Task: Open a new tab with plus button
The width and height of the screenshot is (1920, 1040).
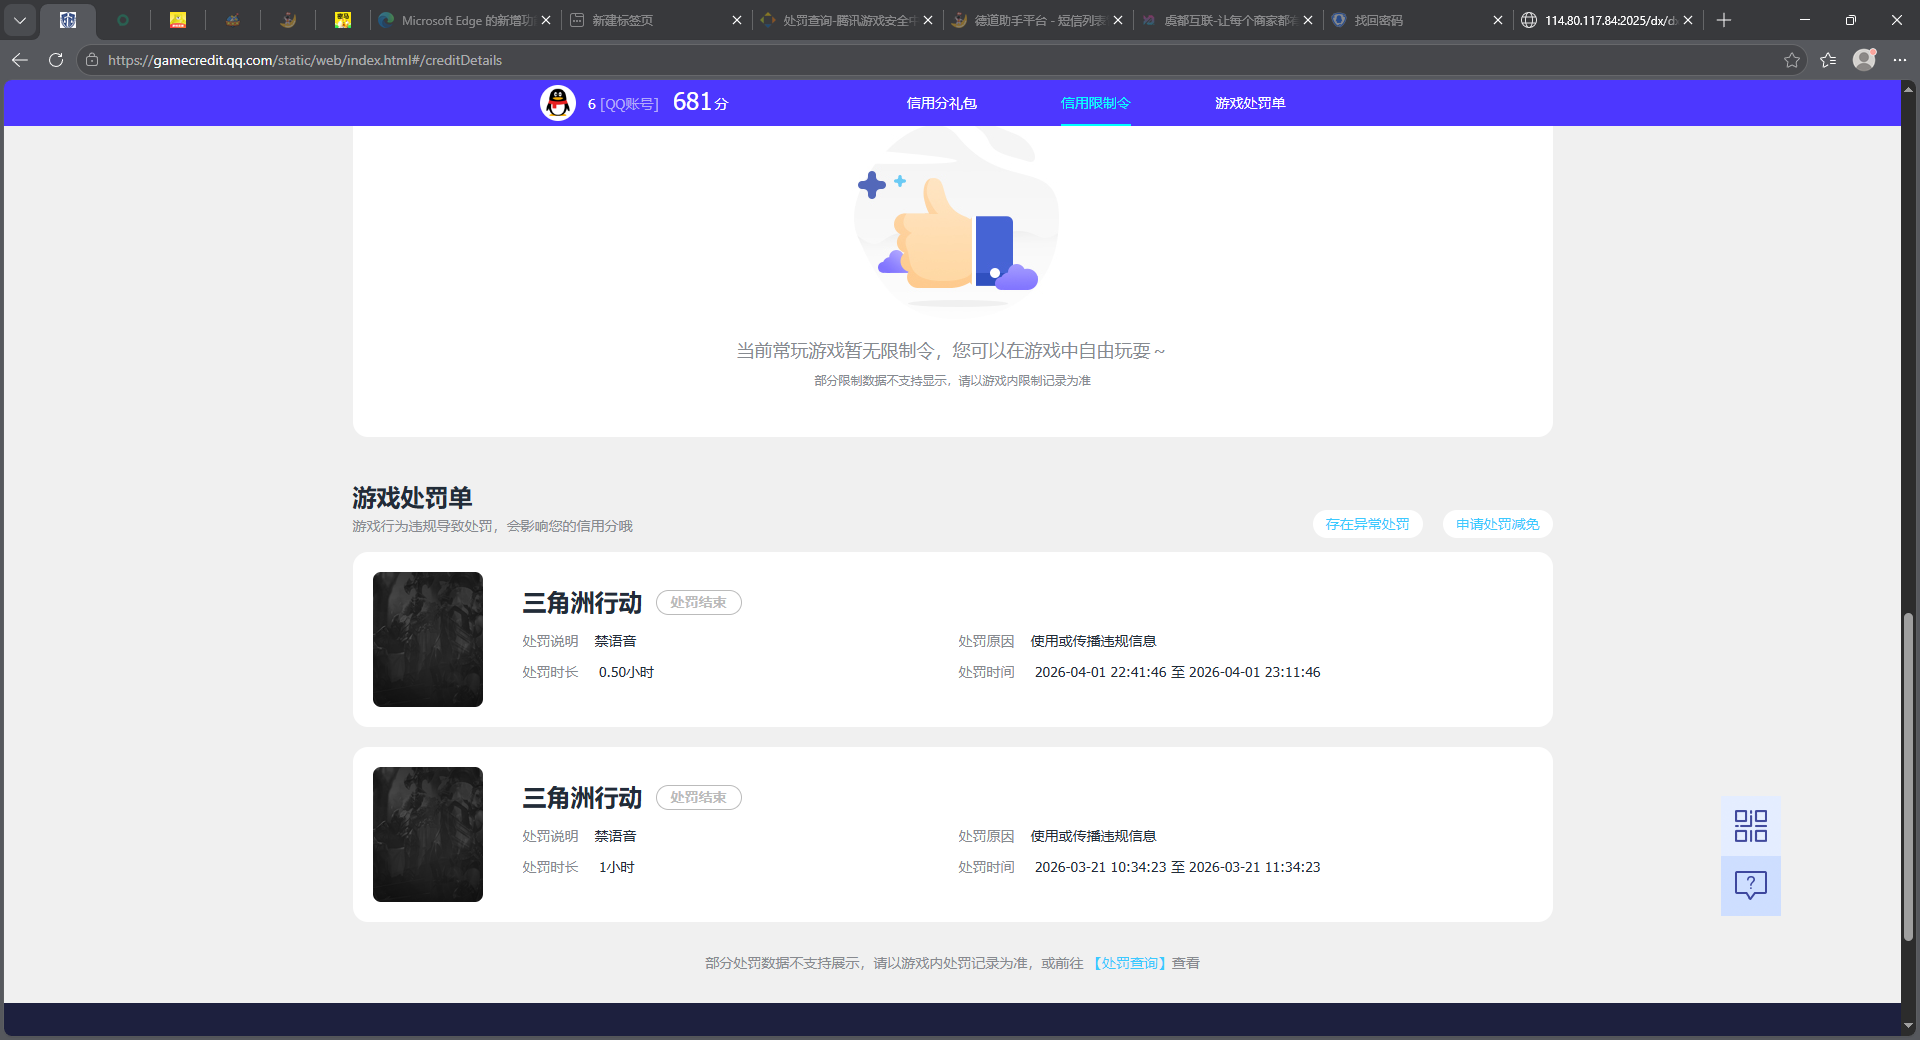Action: click(1724, 20)
